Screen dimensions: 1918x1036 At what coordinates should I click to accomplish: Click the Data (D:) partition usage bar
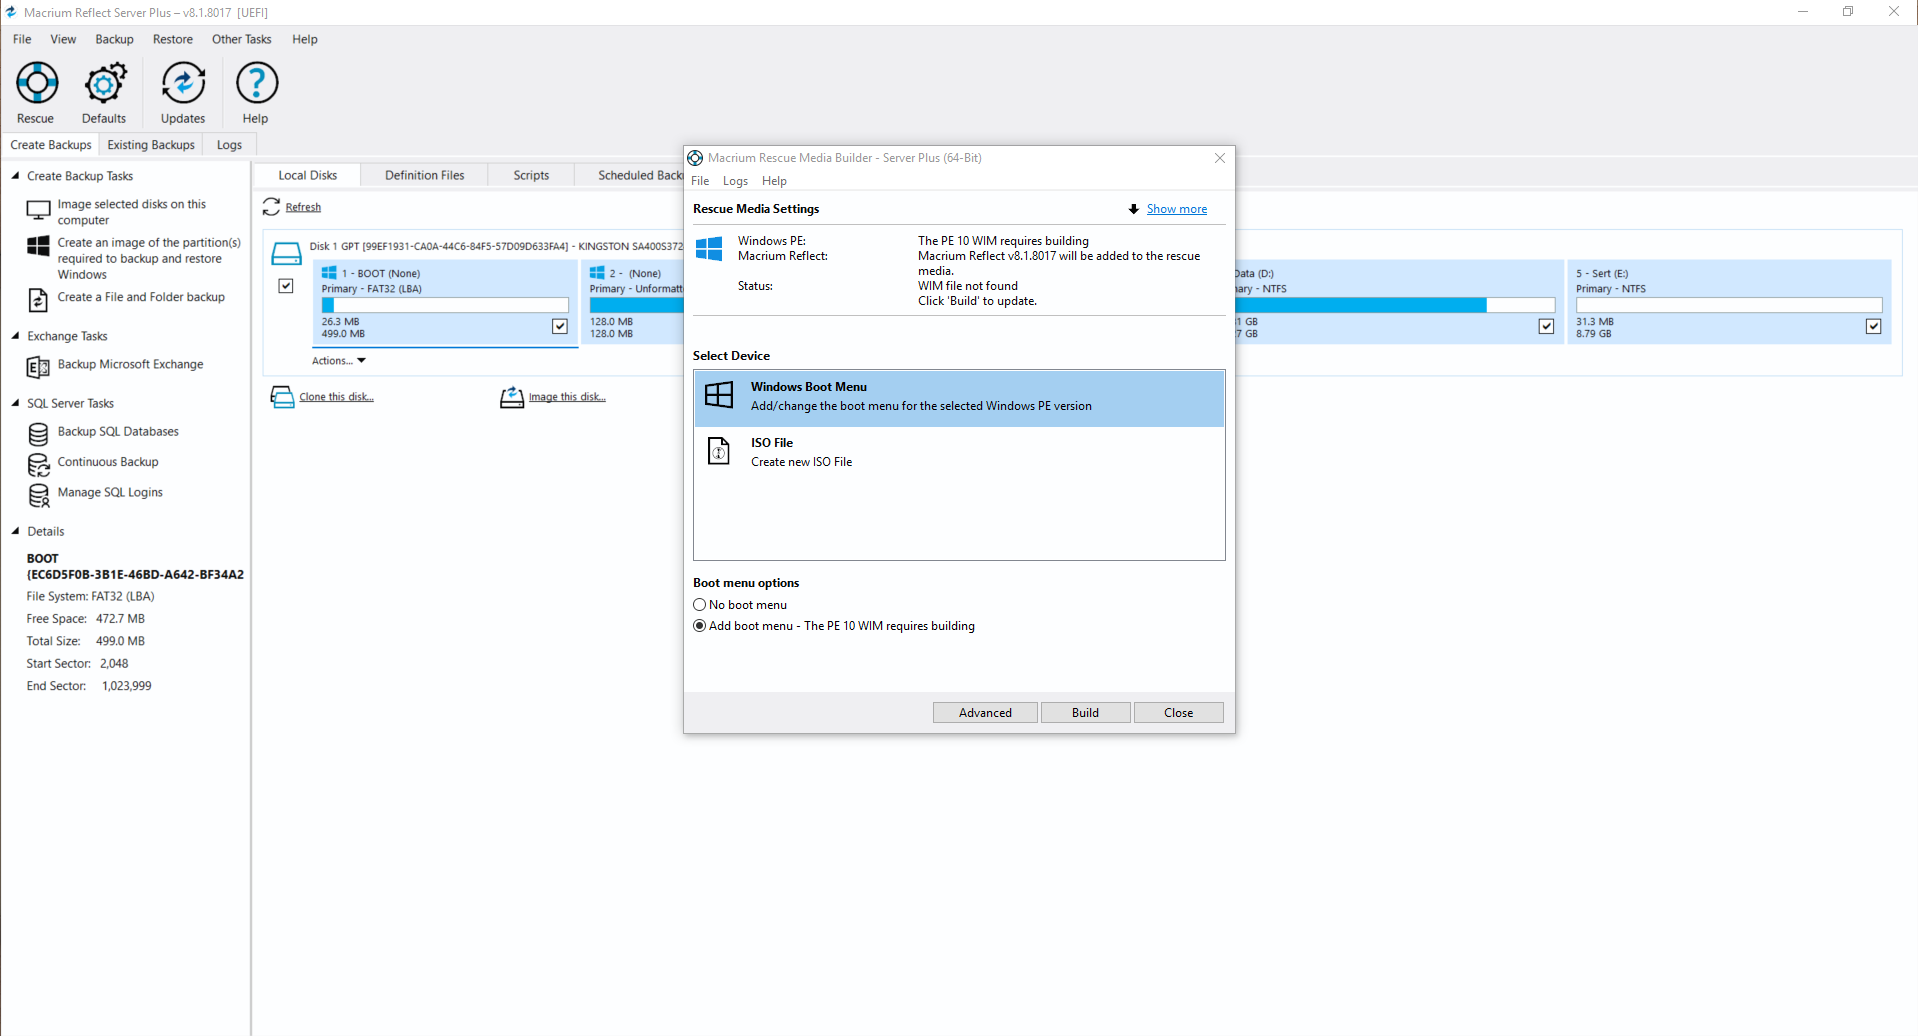[1394, 305]
